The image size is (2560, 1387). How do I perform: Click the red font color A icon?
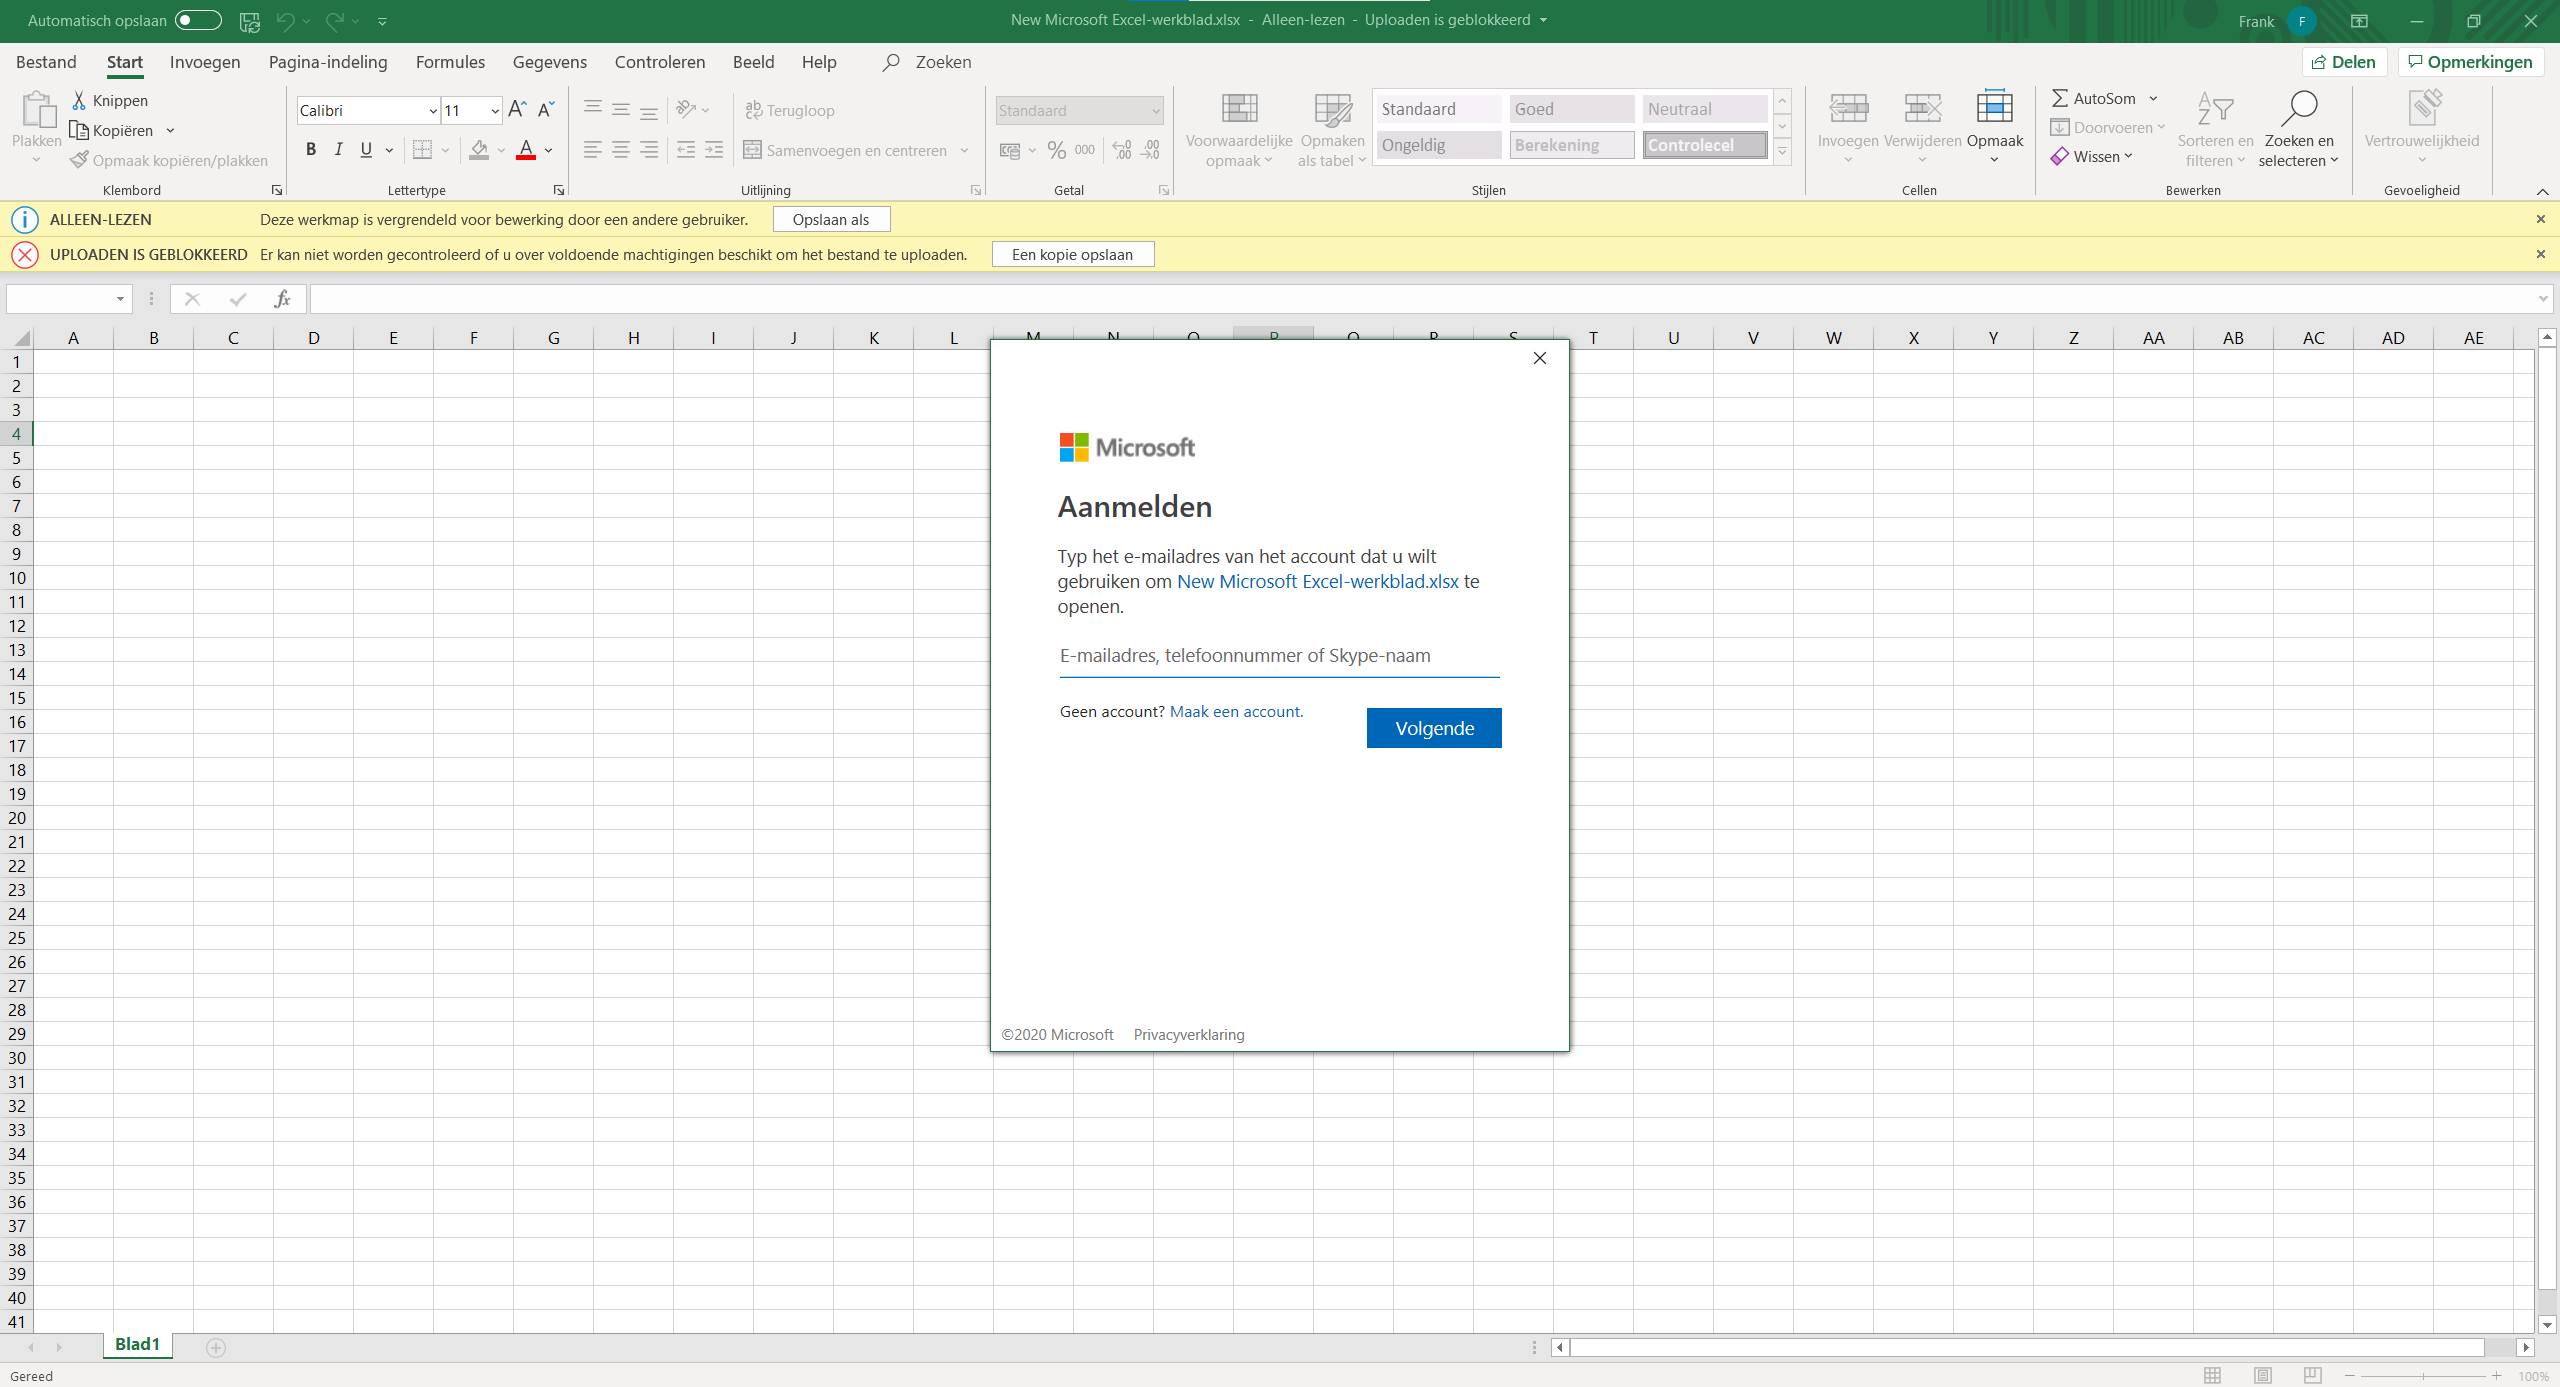[526, 150]
